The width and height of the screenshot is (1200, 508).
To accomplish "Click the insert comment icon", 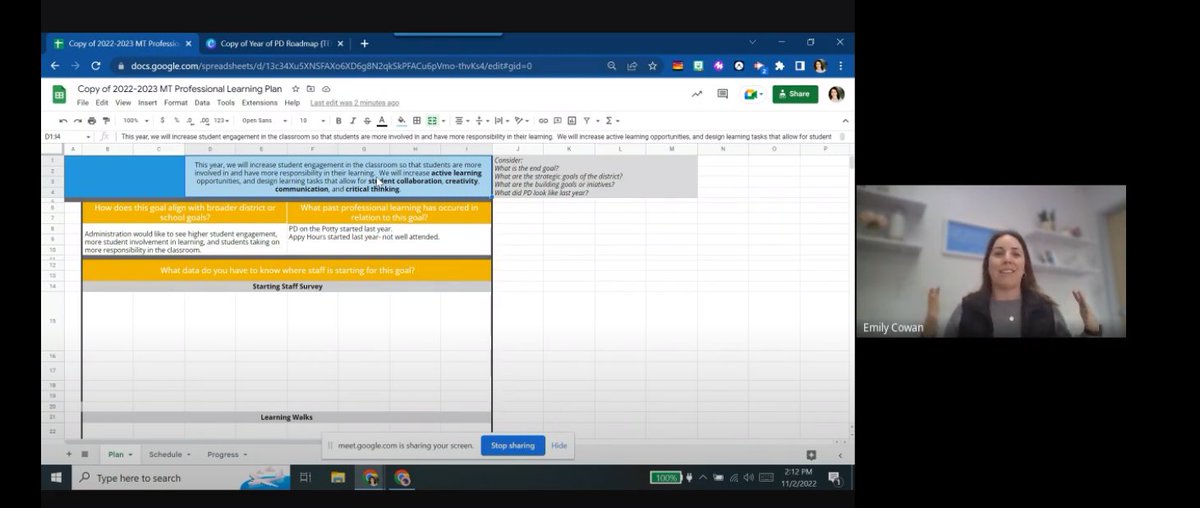I will pos(556,120).
